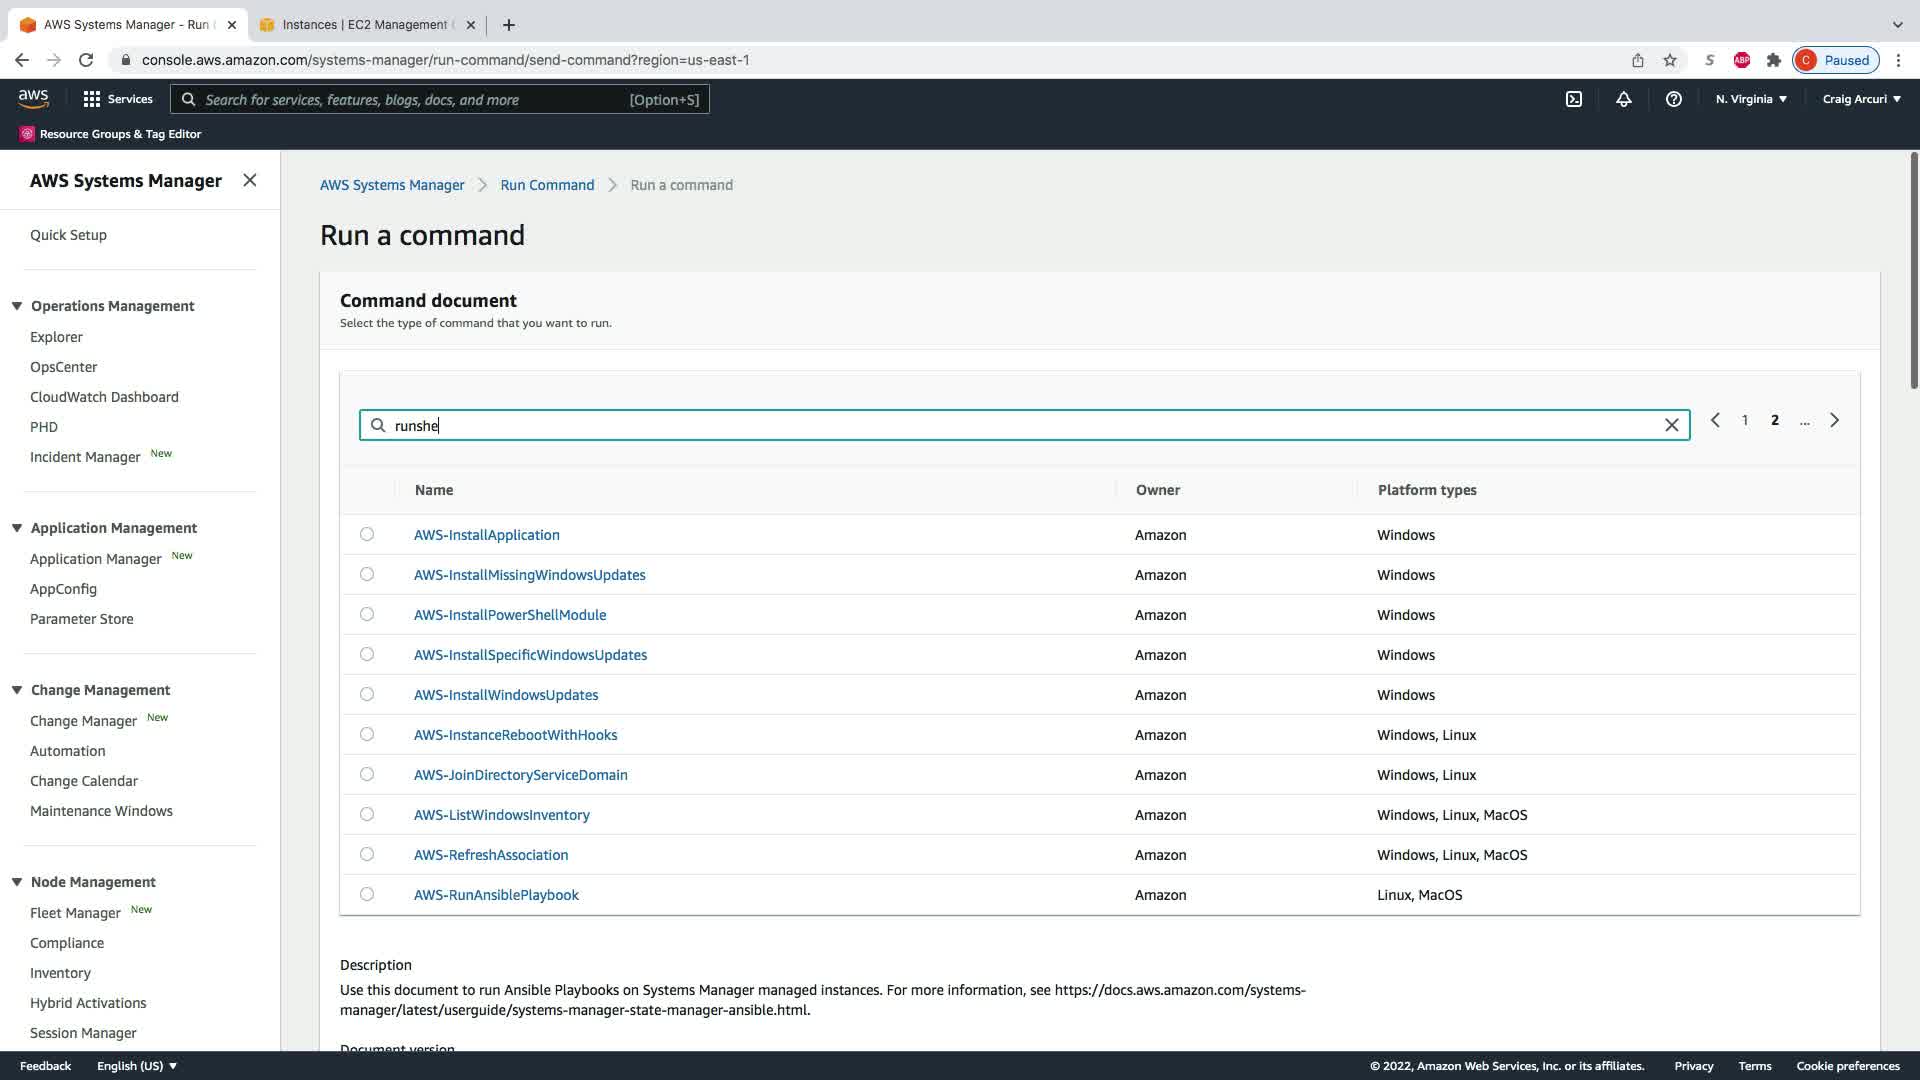Choose AWS-RefreshAssociation radio option
1920x1080 pixels.
[x=367, y=854]
